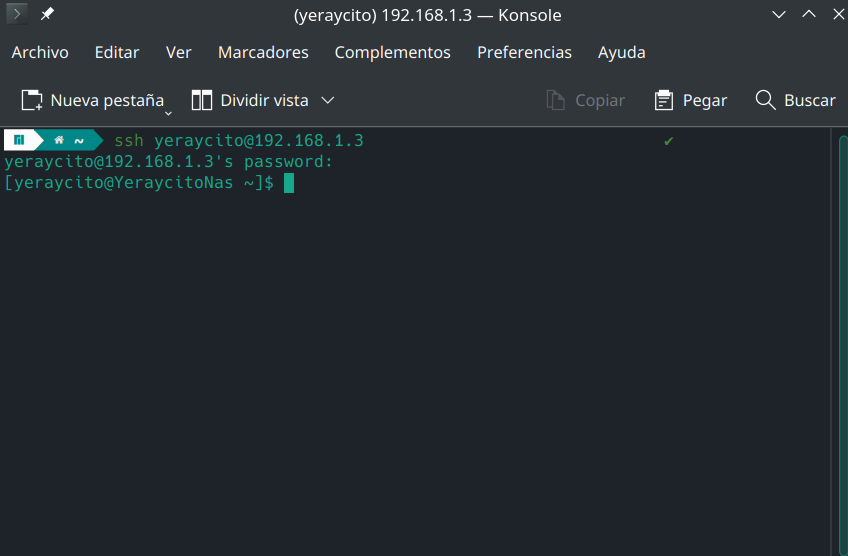Open the Marcadores menu
The height and width of the screenshot is (556, 848).
(263, 52)
